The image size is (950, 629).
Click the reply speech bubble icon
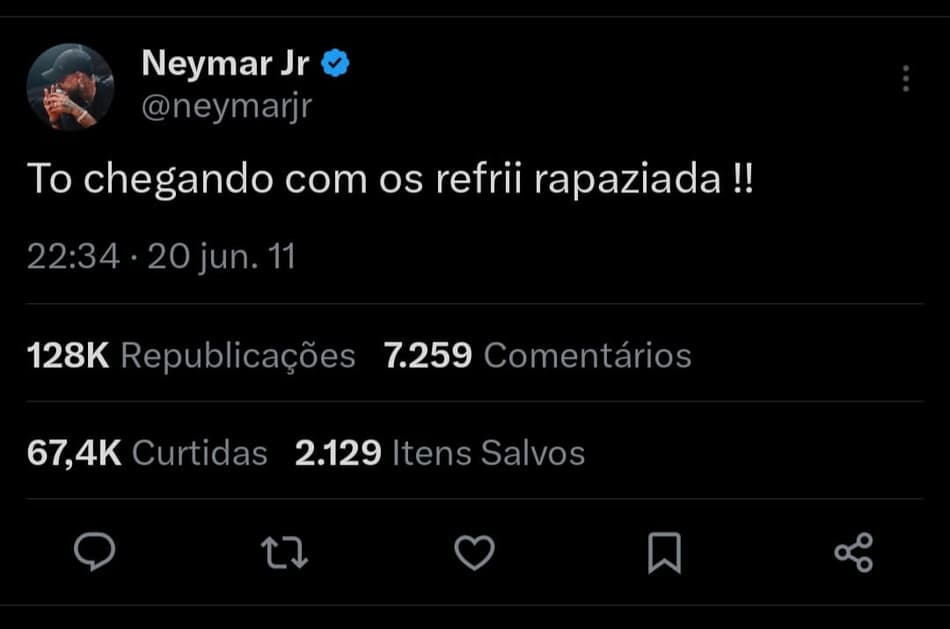pos(95,552)
